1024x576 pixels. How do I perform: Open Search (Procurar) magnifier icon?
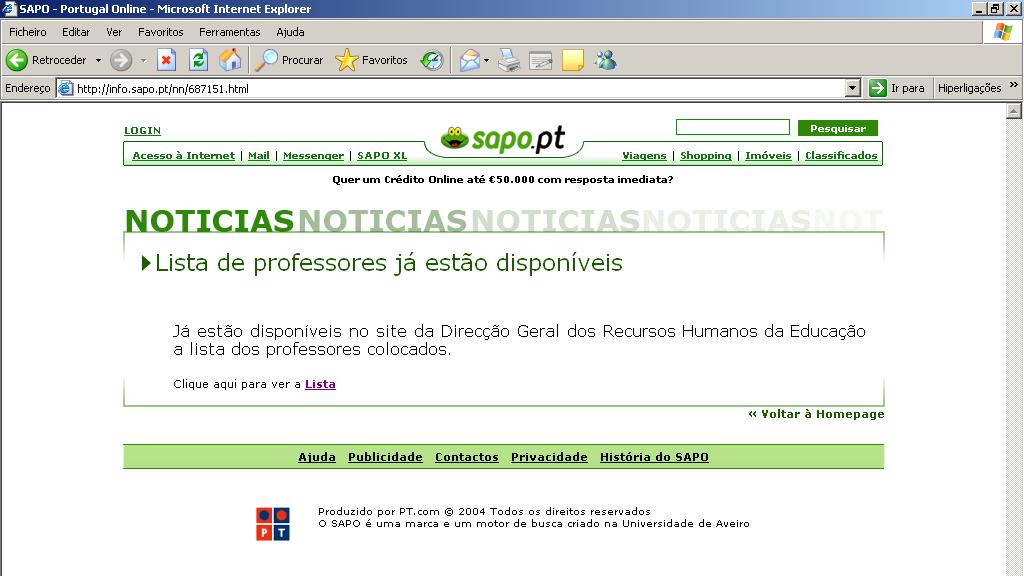(x=266, y=60)
